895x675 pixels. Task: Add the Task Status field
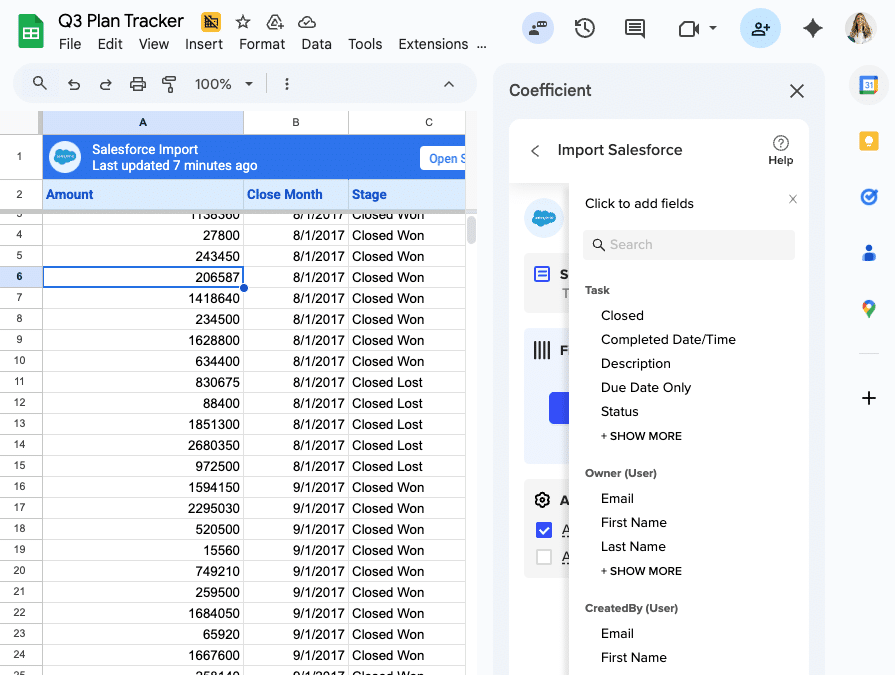tap(619, 411)
